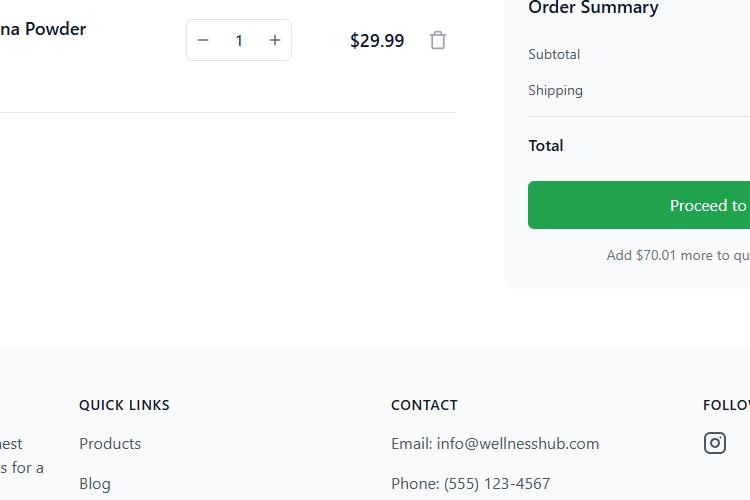Screen dimensions: 750x500
Task: Click the QUICK LINKS footer heading
Action: pyautogui.click(x=124, y=405)
